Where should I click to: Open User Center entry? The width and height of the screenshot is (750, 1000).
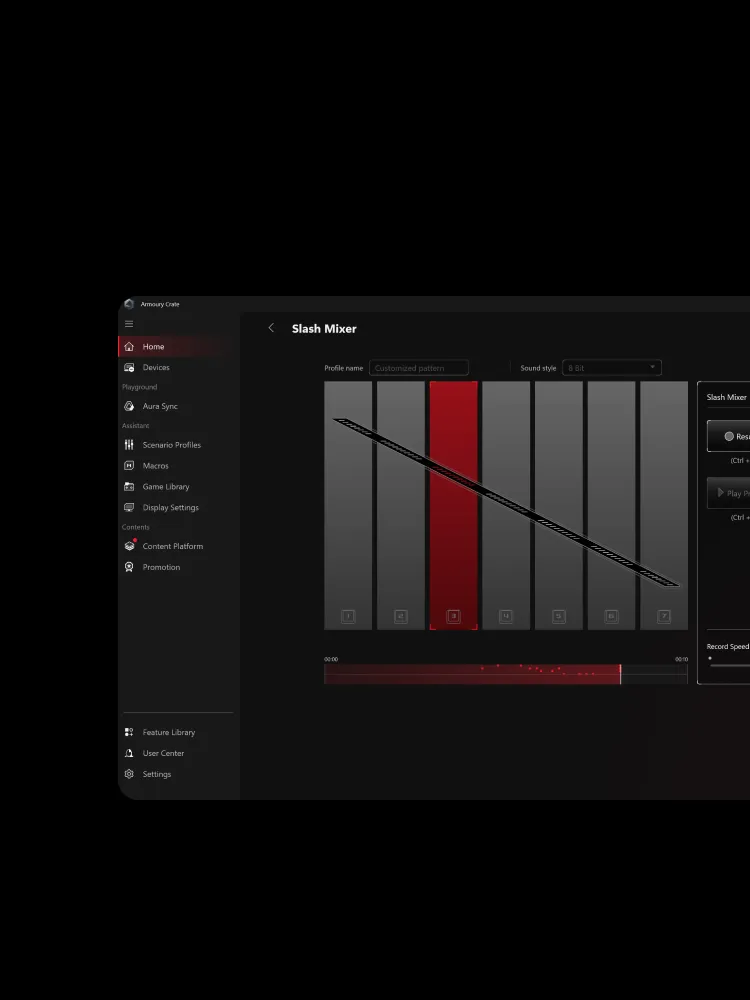click(x=163, y=753)
